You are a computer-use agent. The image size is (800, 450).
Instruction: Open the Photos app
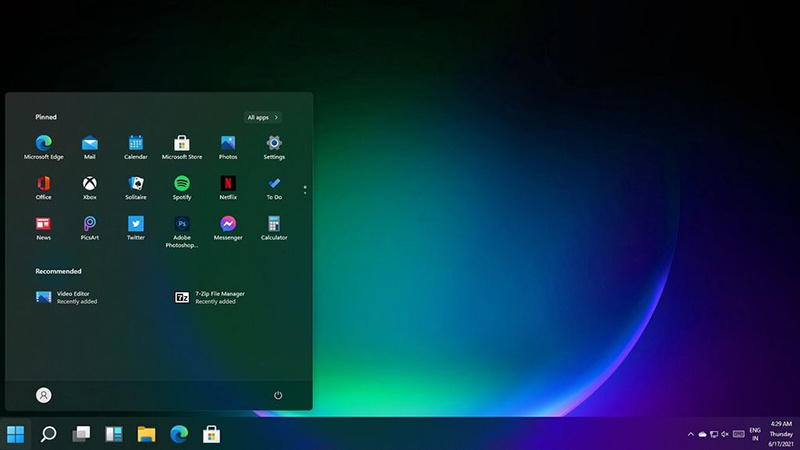(228, 147)
